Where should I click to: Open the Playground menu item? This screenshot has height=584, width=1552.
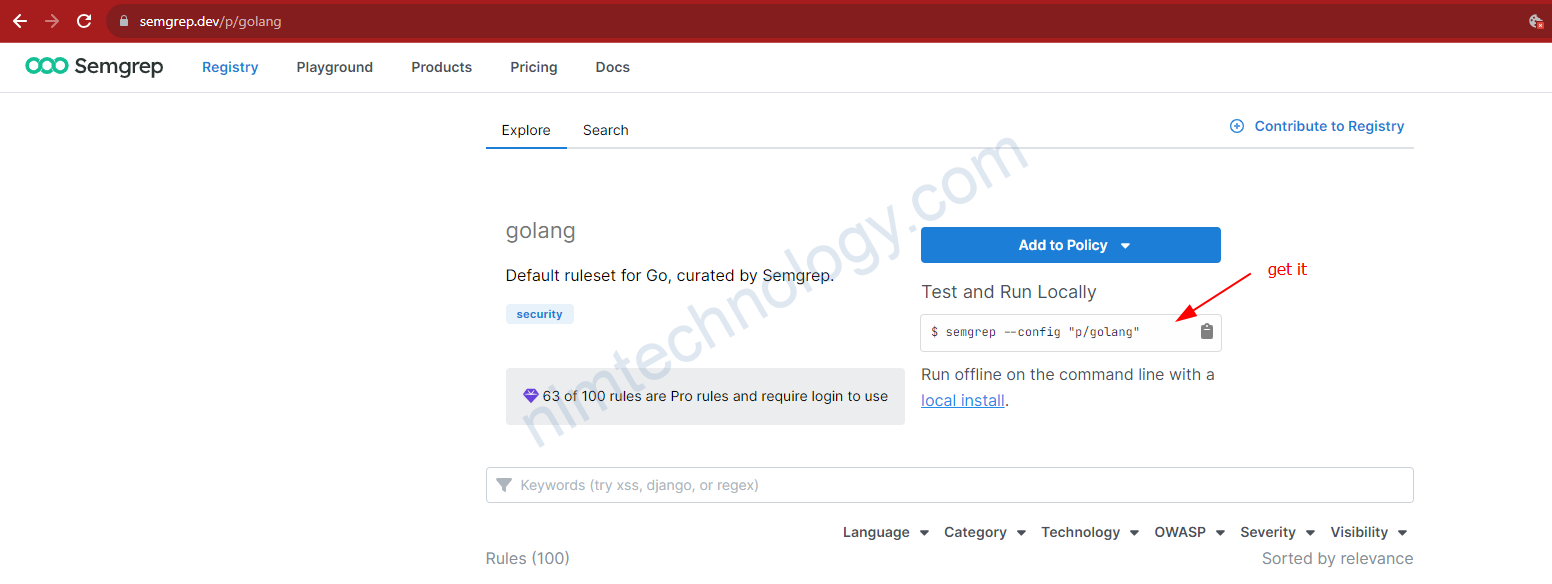click(x=334, y=67)
